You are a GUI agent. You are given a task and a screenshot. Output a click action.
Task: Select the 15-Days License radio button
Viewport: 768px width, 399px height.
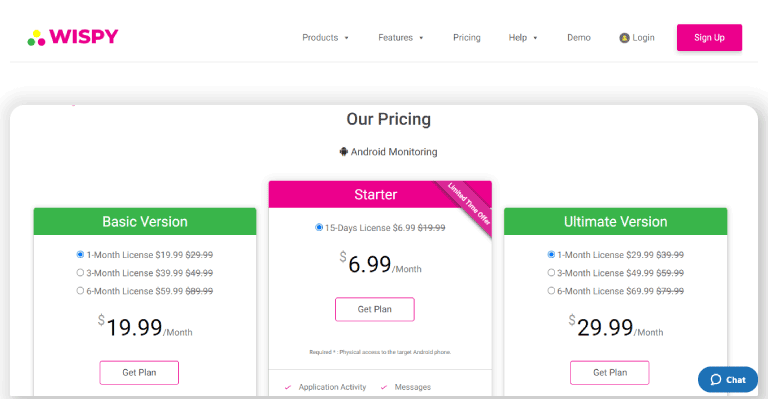point(319,228)
